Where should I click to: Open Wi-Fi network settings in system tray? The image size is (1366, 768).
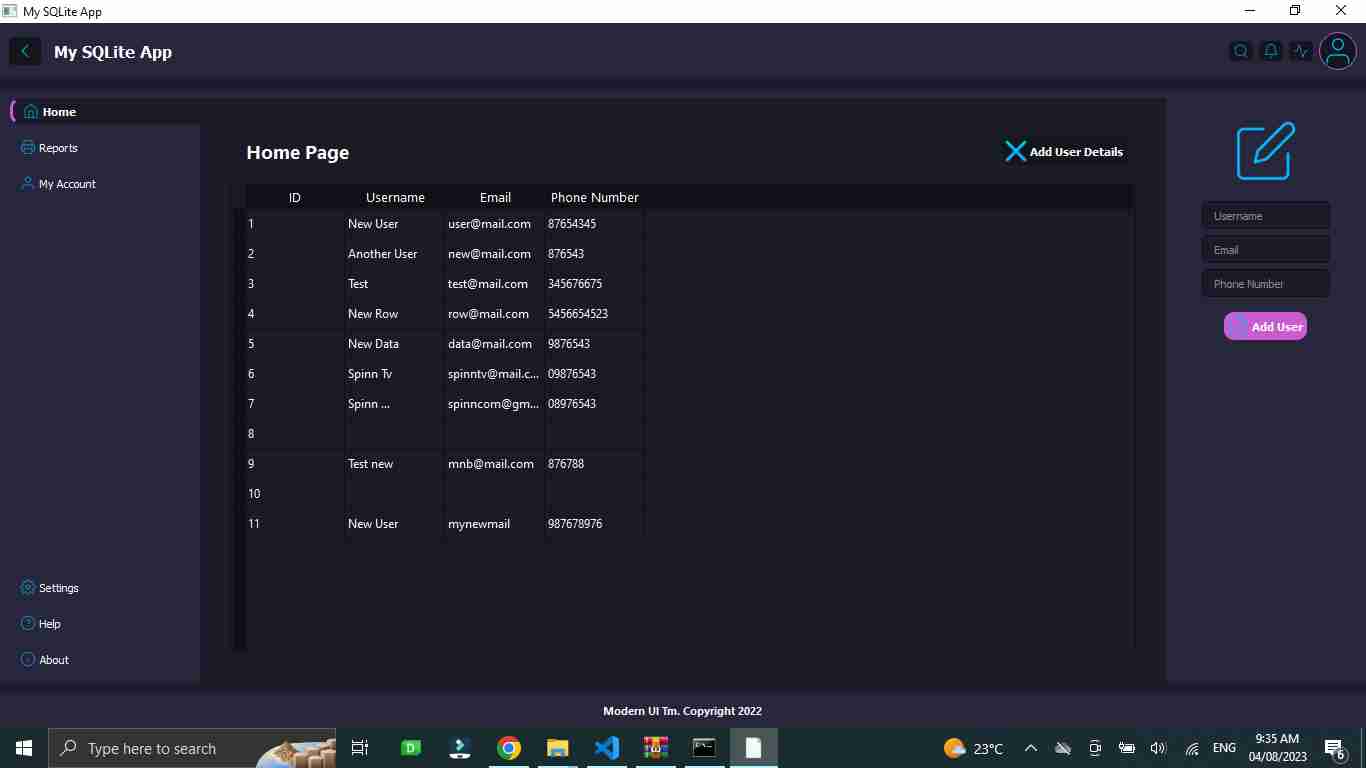(x=1191, y=748)
